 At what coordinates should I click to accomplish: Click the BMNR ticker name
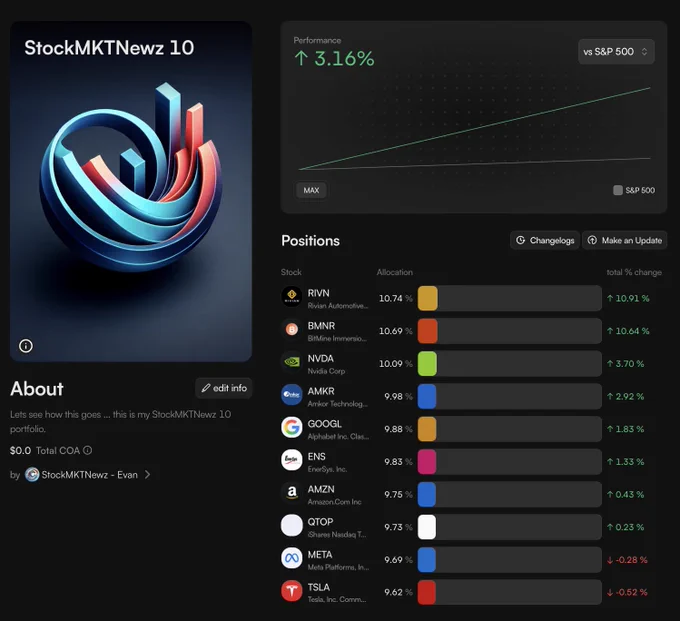point(321,326)
